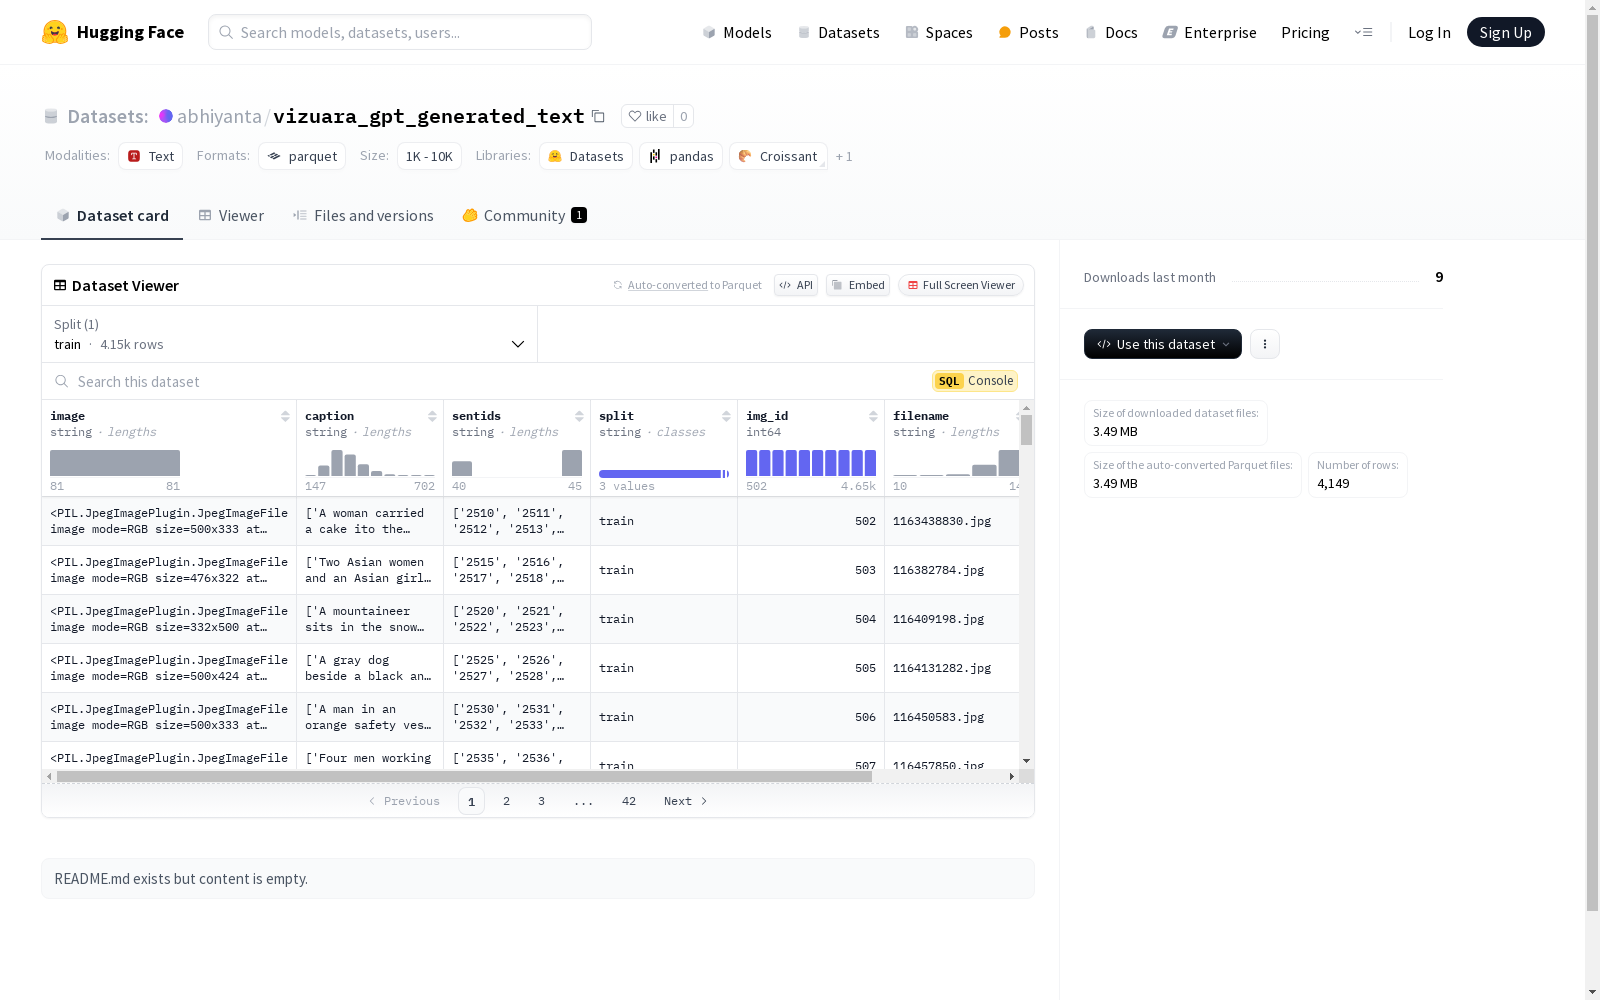Screen dimensions: 1600x1000
Task: Click the Log In link
Action: (x=1429, y=32)
